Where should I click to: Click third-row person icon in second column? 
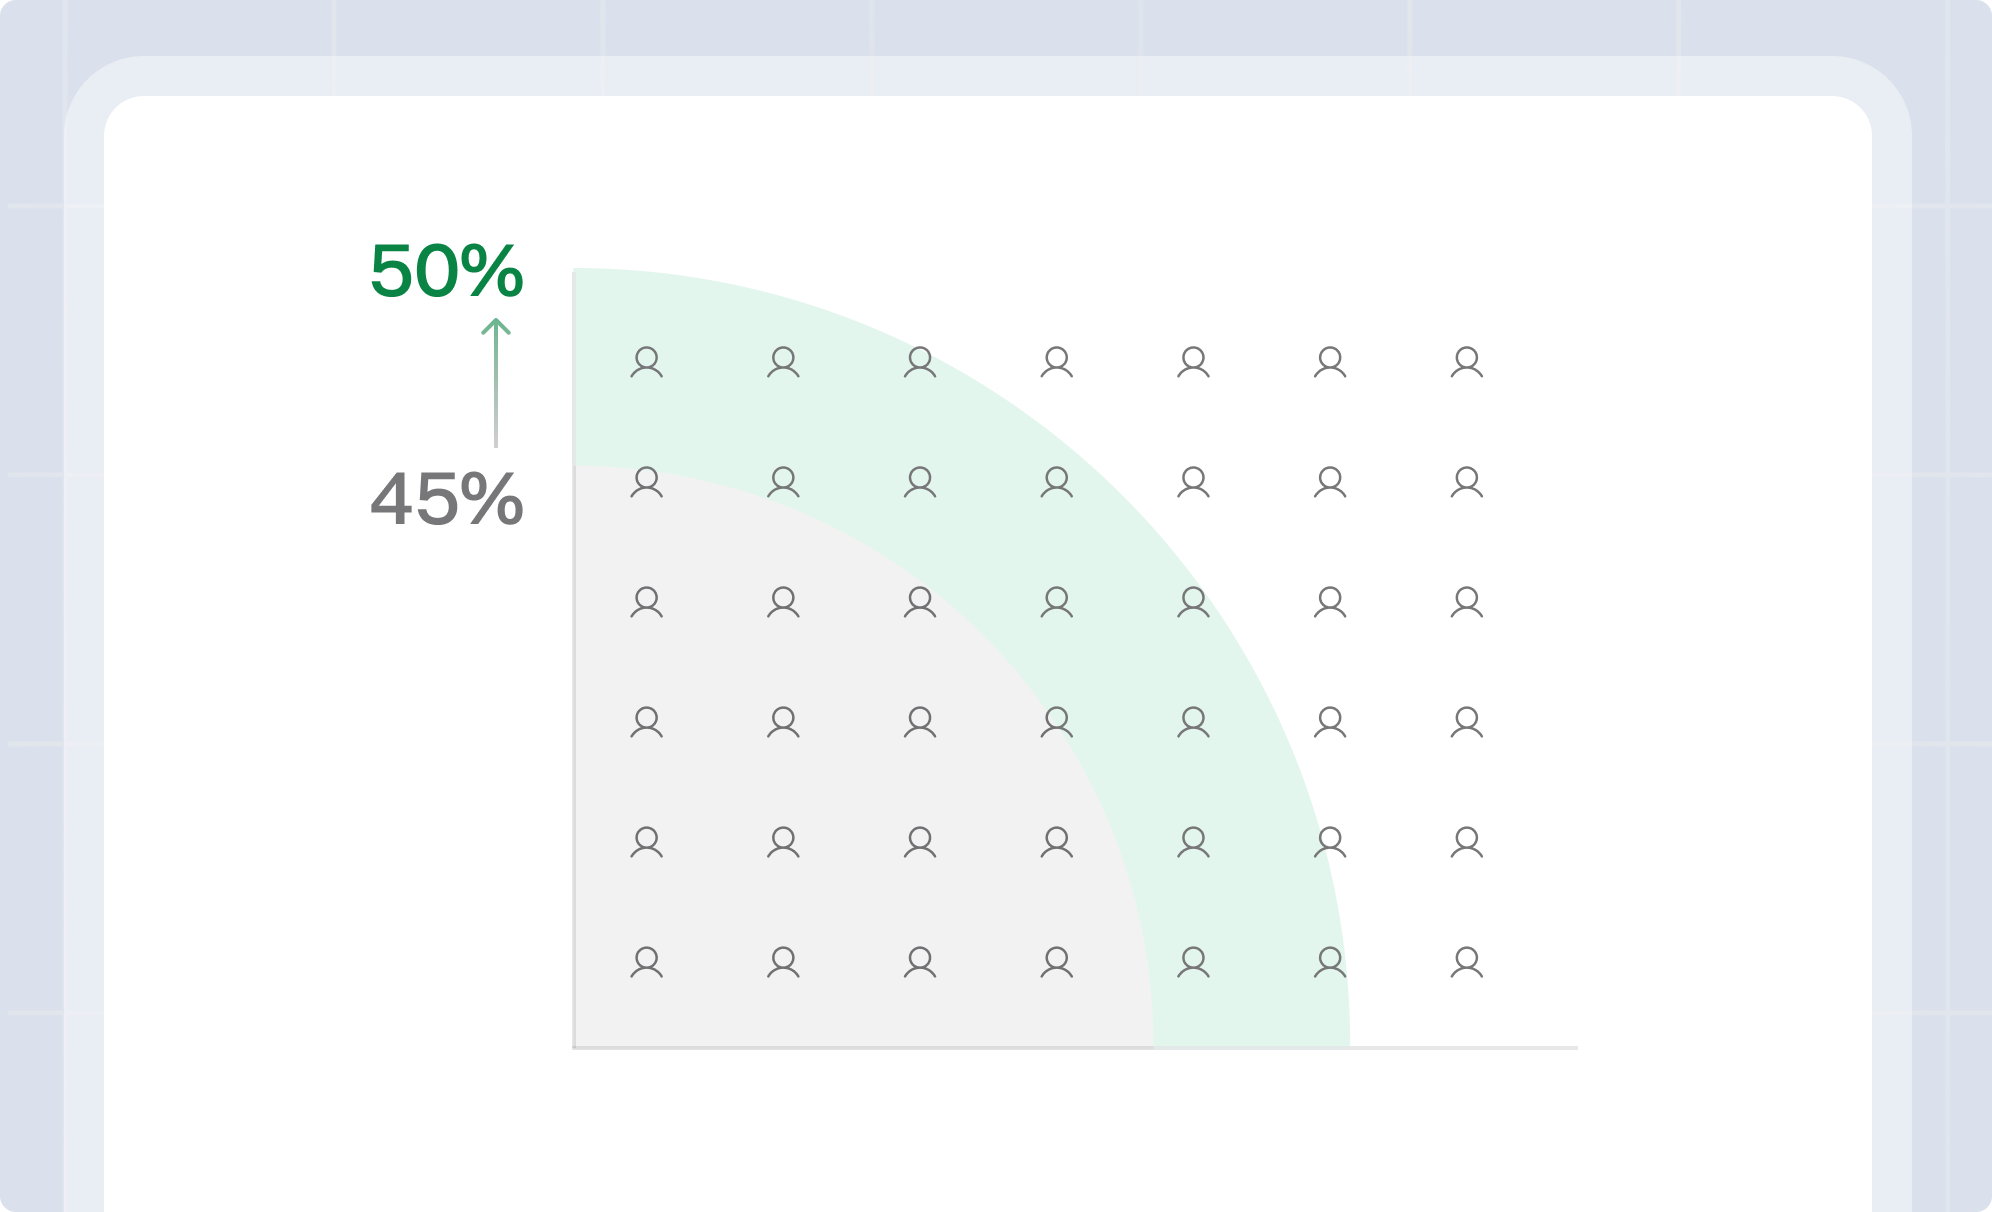[783, 602]
